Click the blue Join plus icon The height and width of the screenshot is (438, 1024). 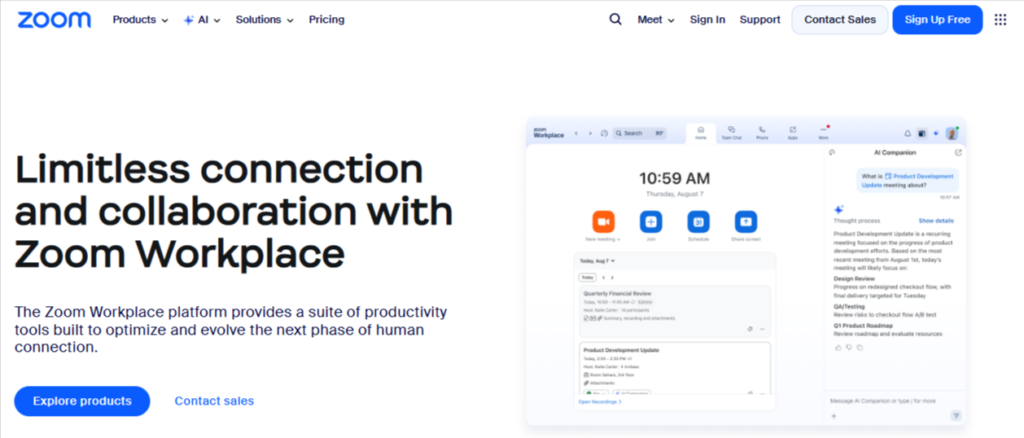(651, 222)
